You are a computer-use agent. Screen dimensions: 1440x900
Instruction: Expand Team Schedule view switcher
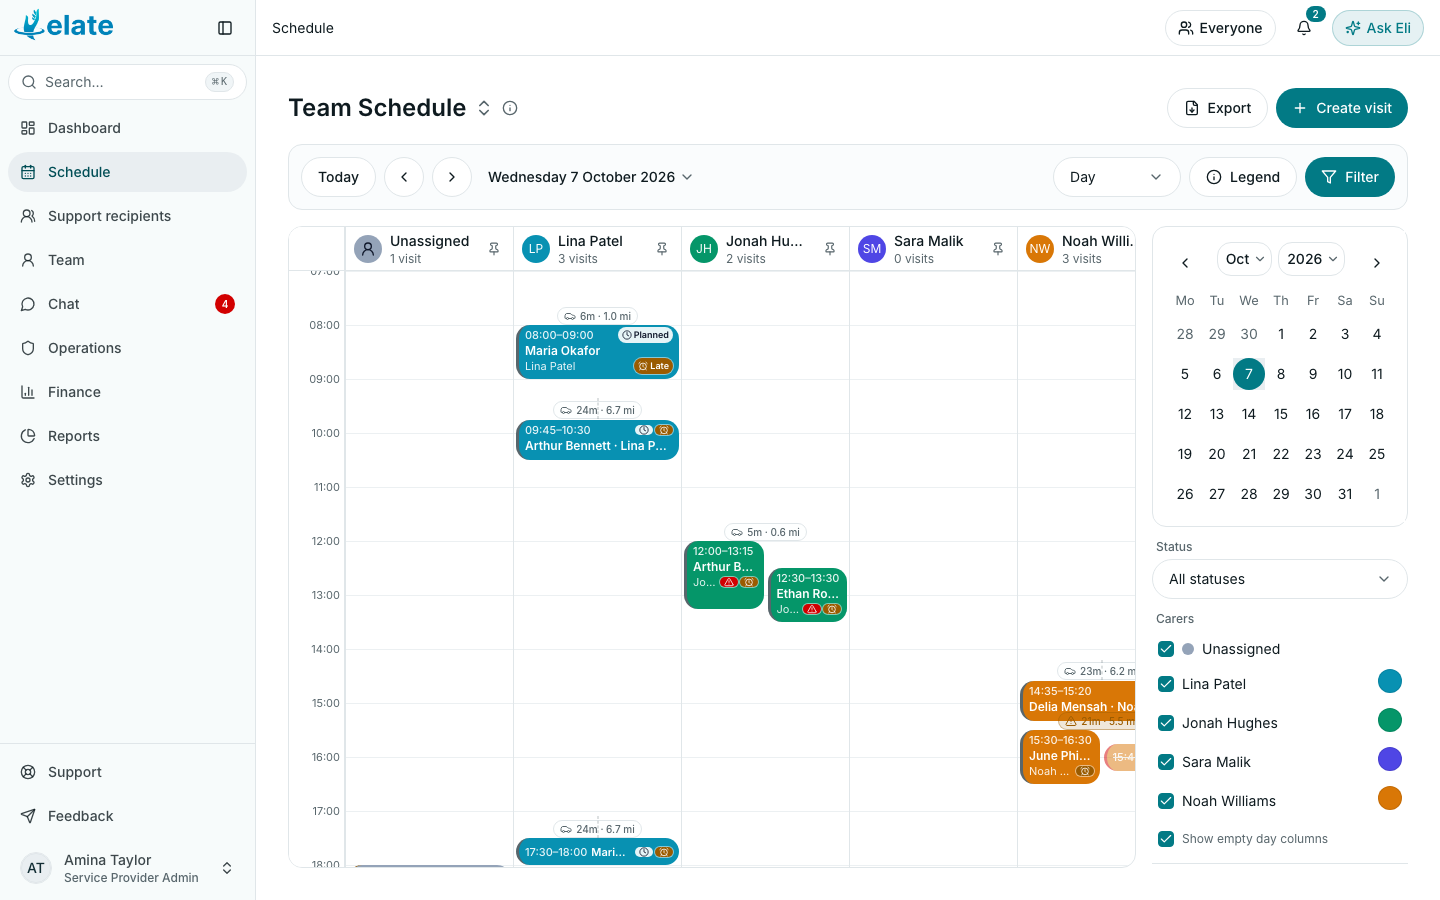tap(484, 108)
